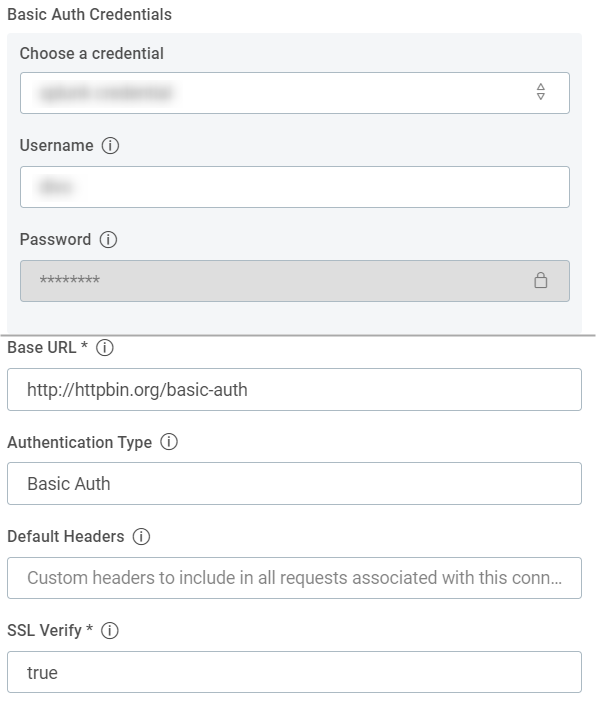Focus the Username input field

(295, 187)
